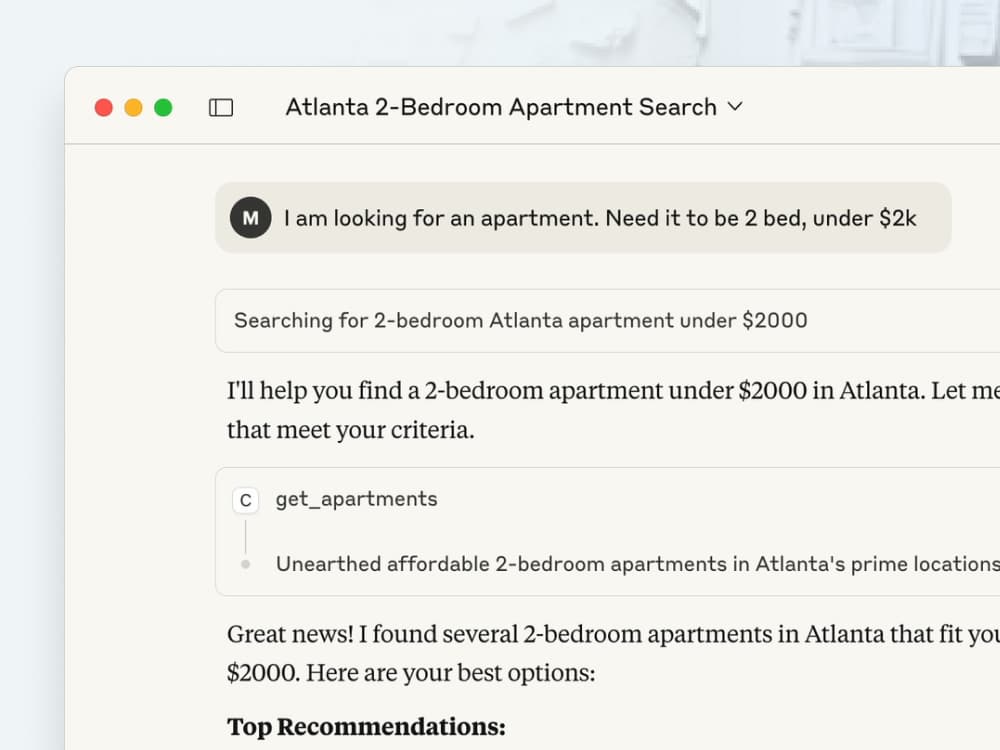Click the "I'll help you find" response paragraph

[x=600, y=410]
